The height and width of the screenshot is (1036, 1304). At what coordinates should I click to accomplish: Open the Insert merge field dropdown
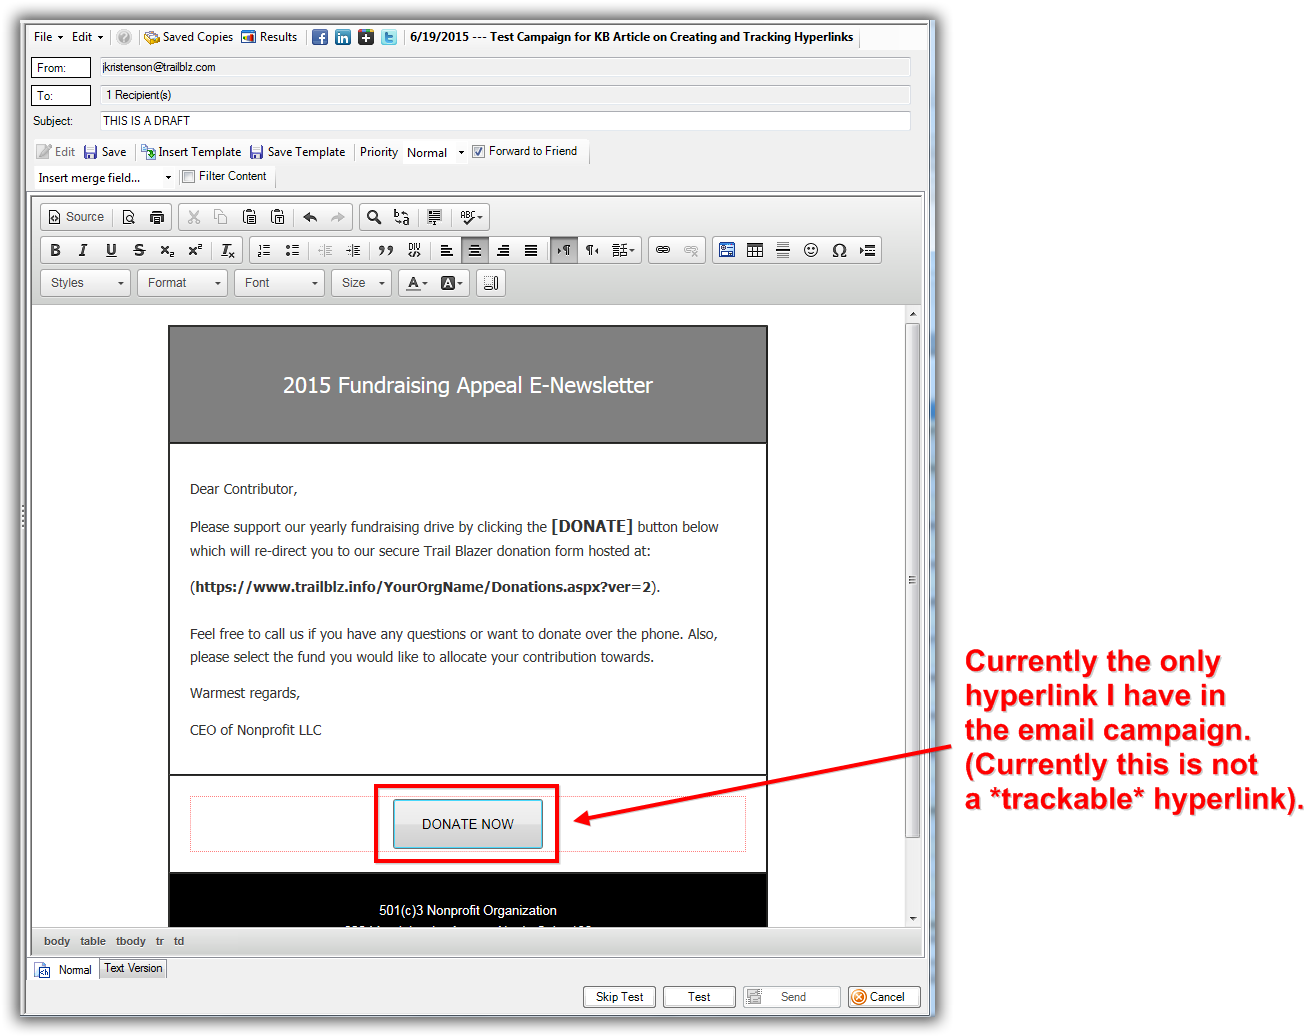coord(105,176)
